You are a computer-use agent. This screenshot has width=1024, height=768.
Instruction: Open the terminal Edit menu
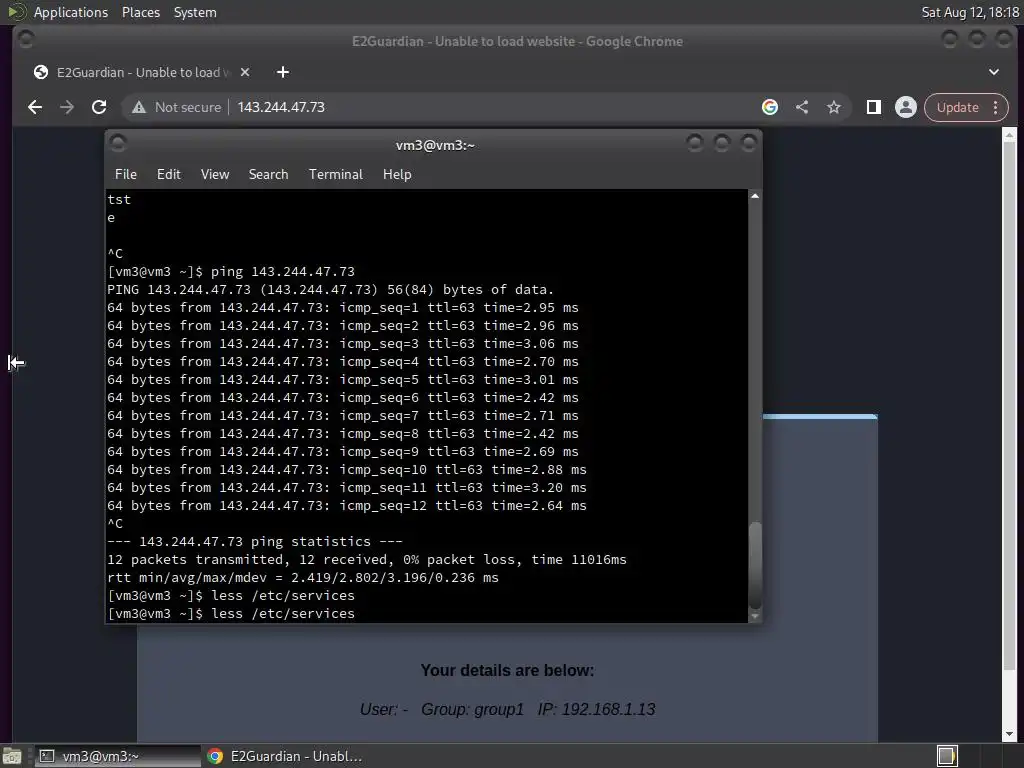click(168, 174)
